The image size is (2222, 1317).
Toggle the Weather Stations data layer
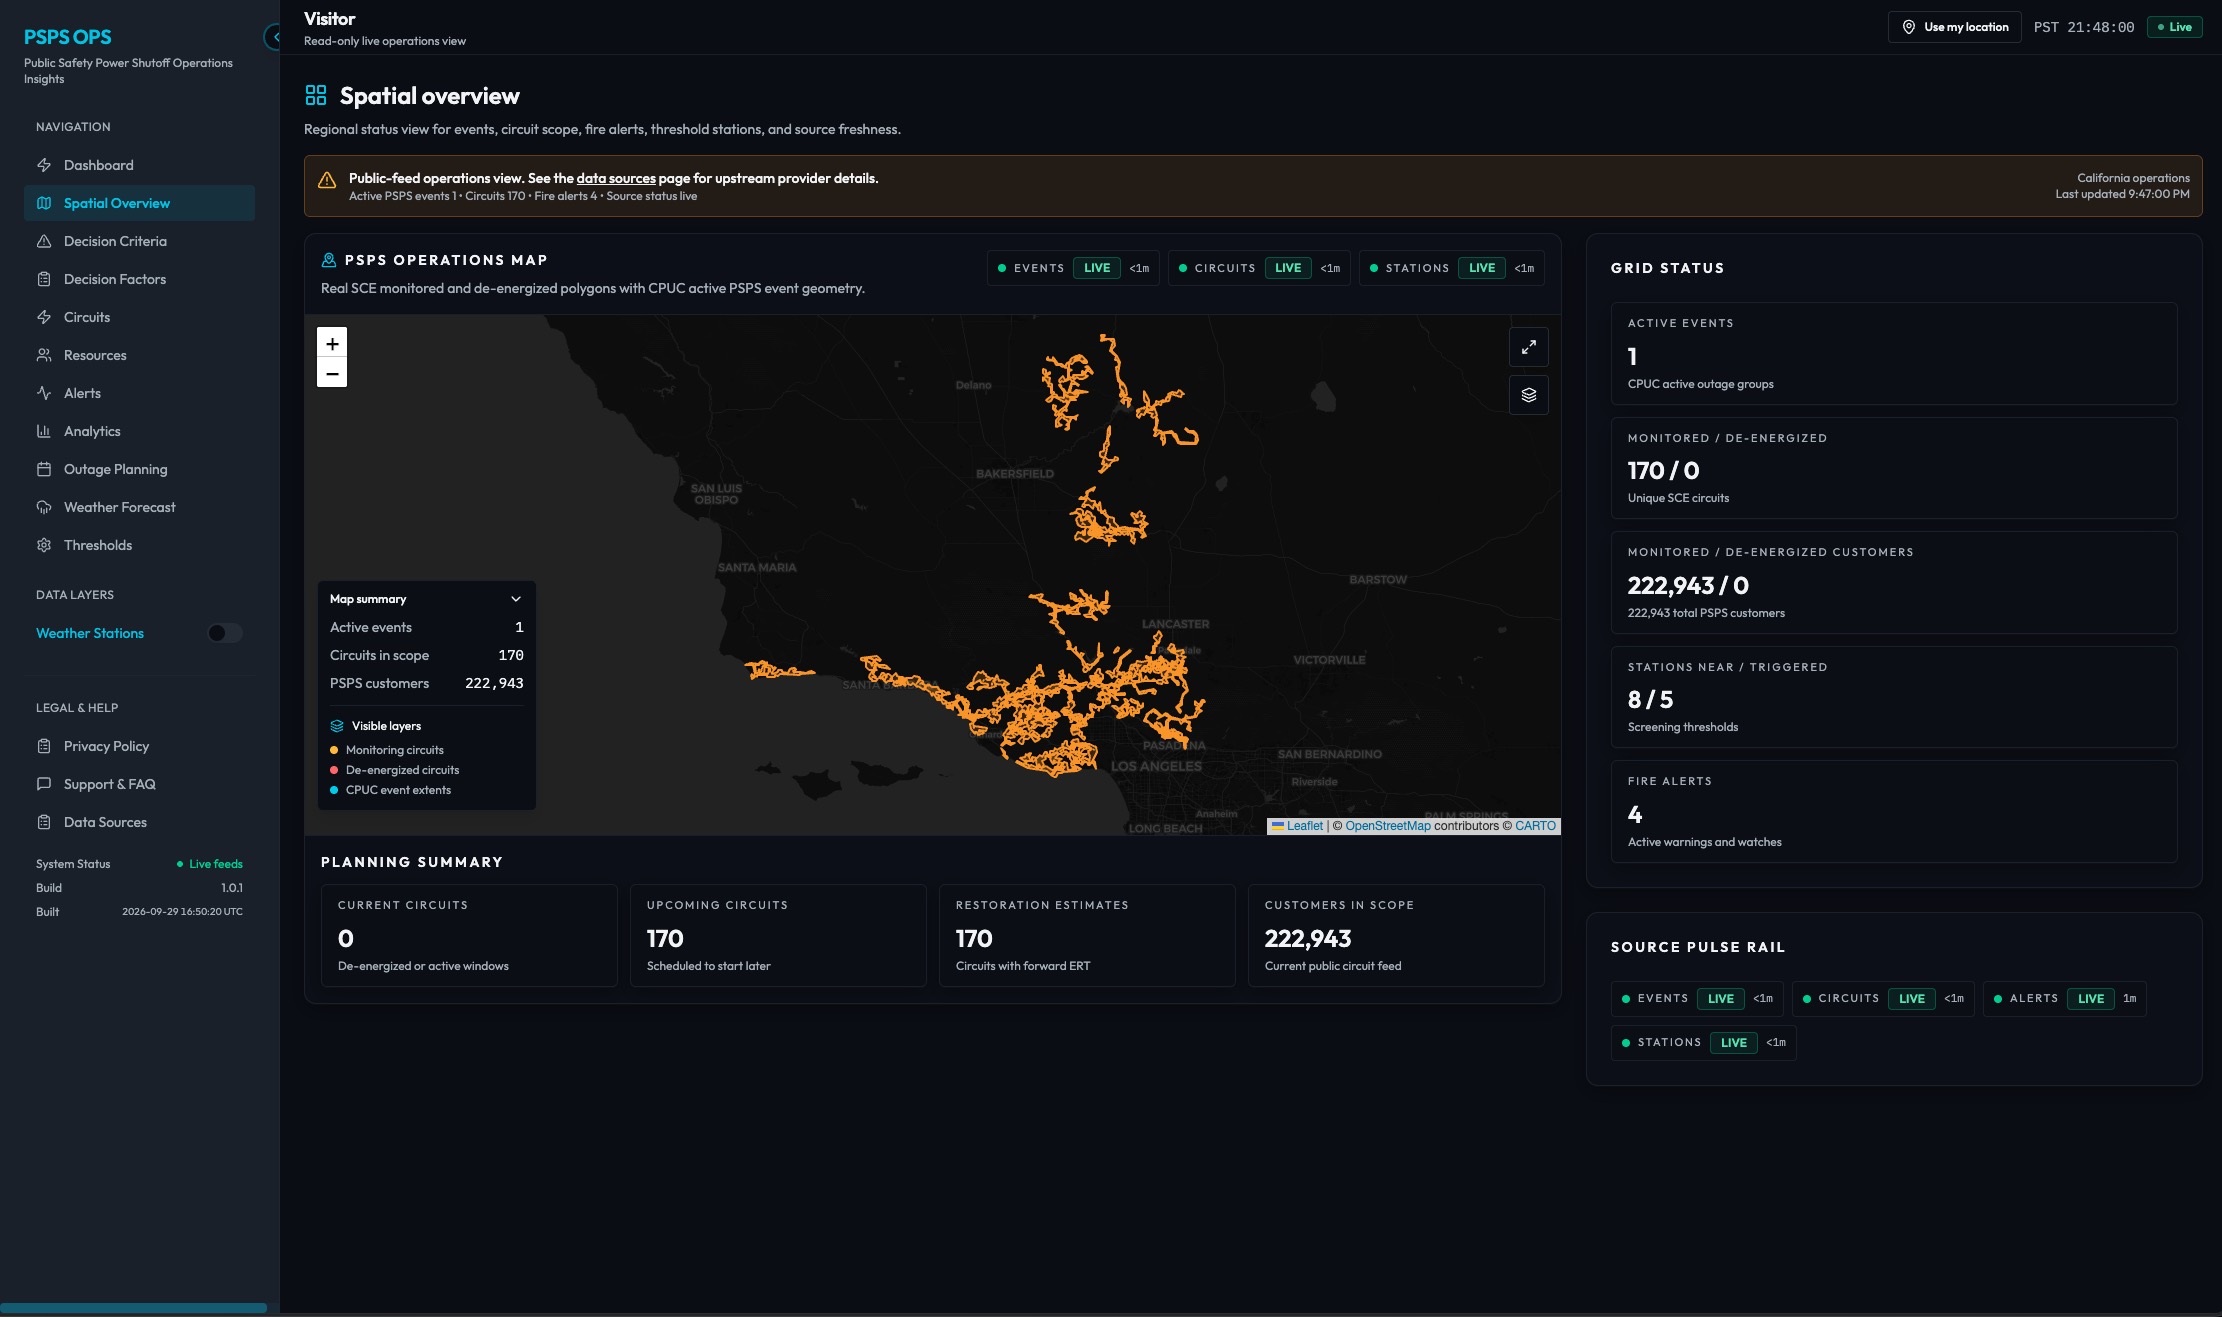[225, 633]
